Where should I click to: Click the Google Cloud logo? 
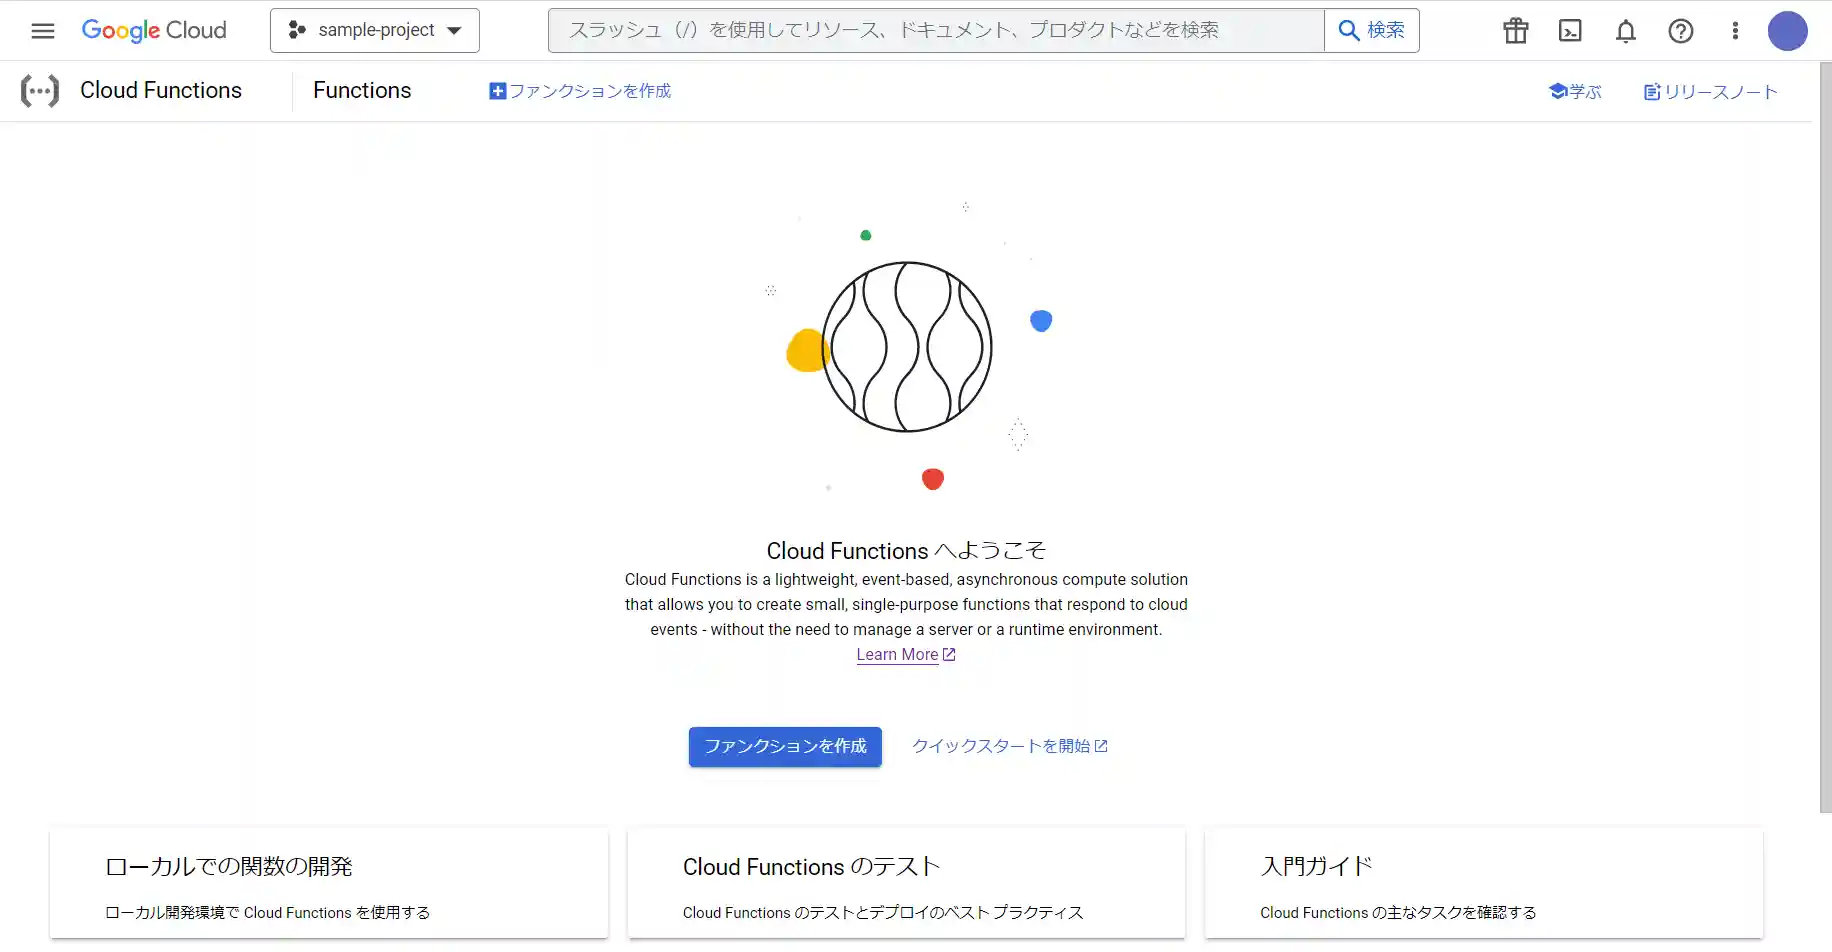[x=154, y=30]
